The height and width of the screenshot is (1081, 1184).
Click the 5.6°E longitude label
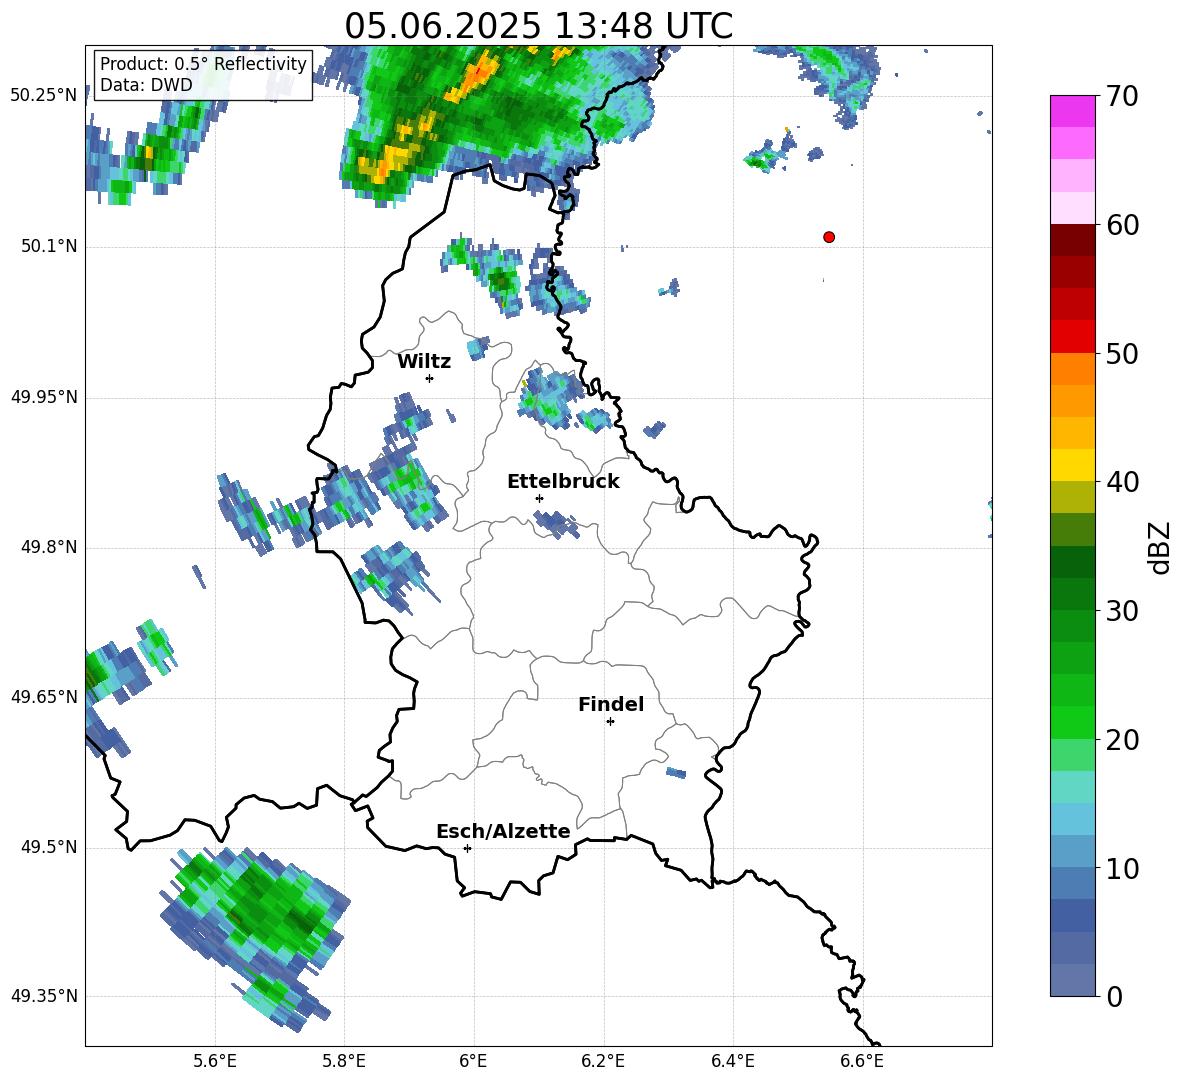click(x=215, y=1062)
